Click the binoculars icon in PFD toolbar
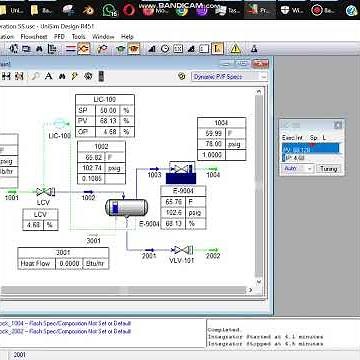360x360 pixels. click(62, 76)
